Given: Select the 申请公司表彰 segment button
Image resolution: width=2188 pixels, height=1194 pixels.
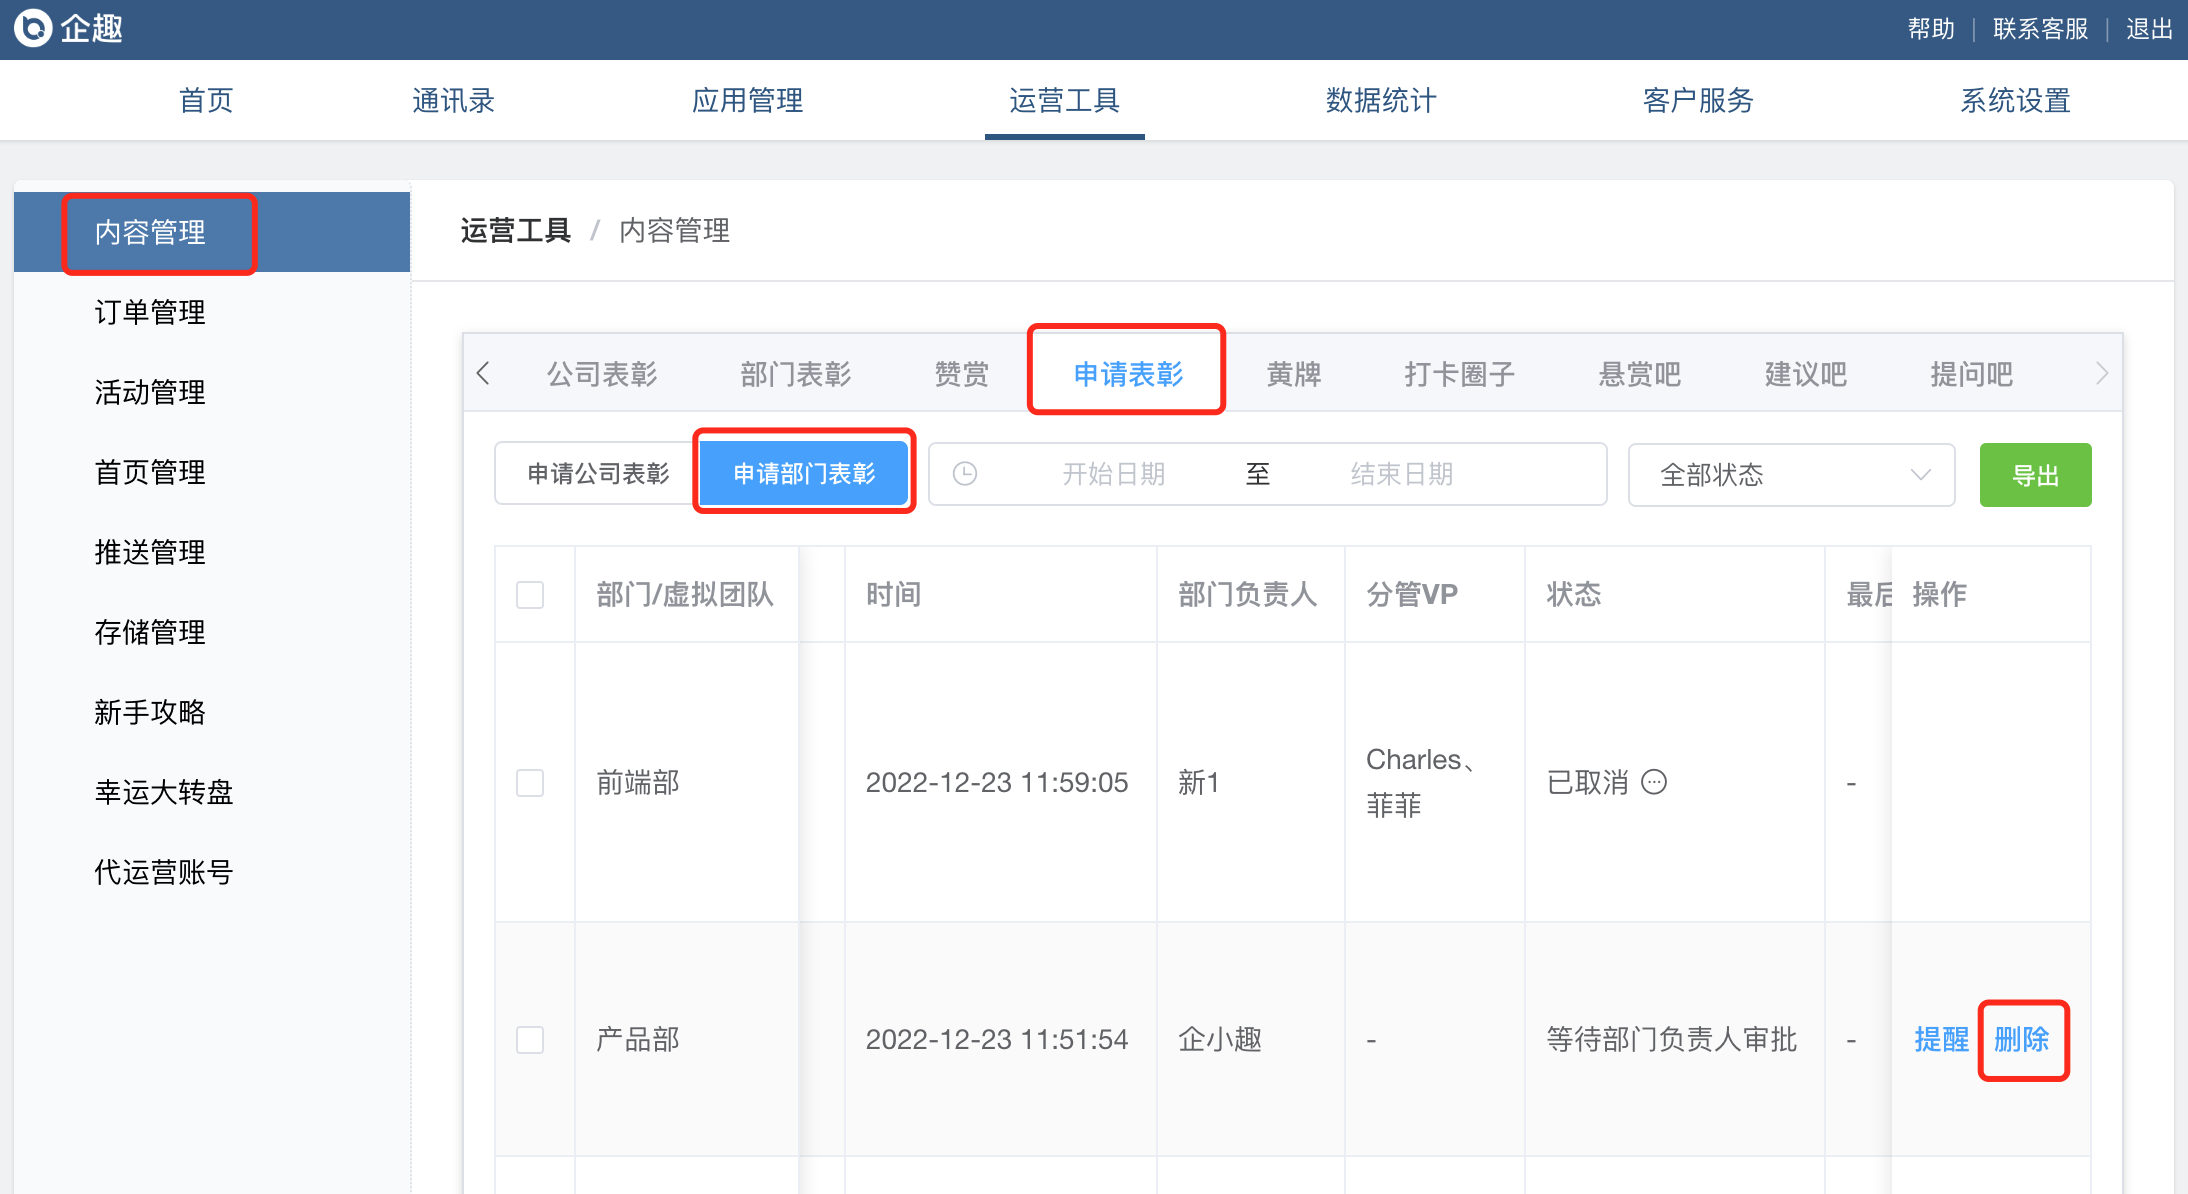Looking at the screenshot, I should coord(598,474).
